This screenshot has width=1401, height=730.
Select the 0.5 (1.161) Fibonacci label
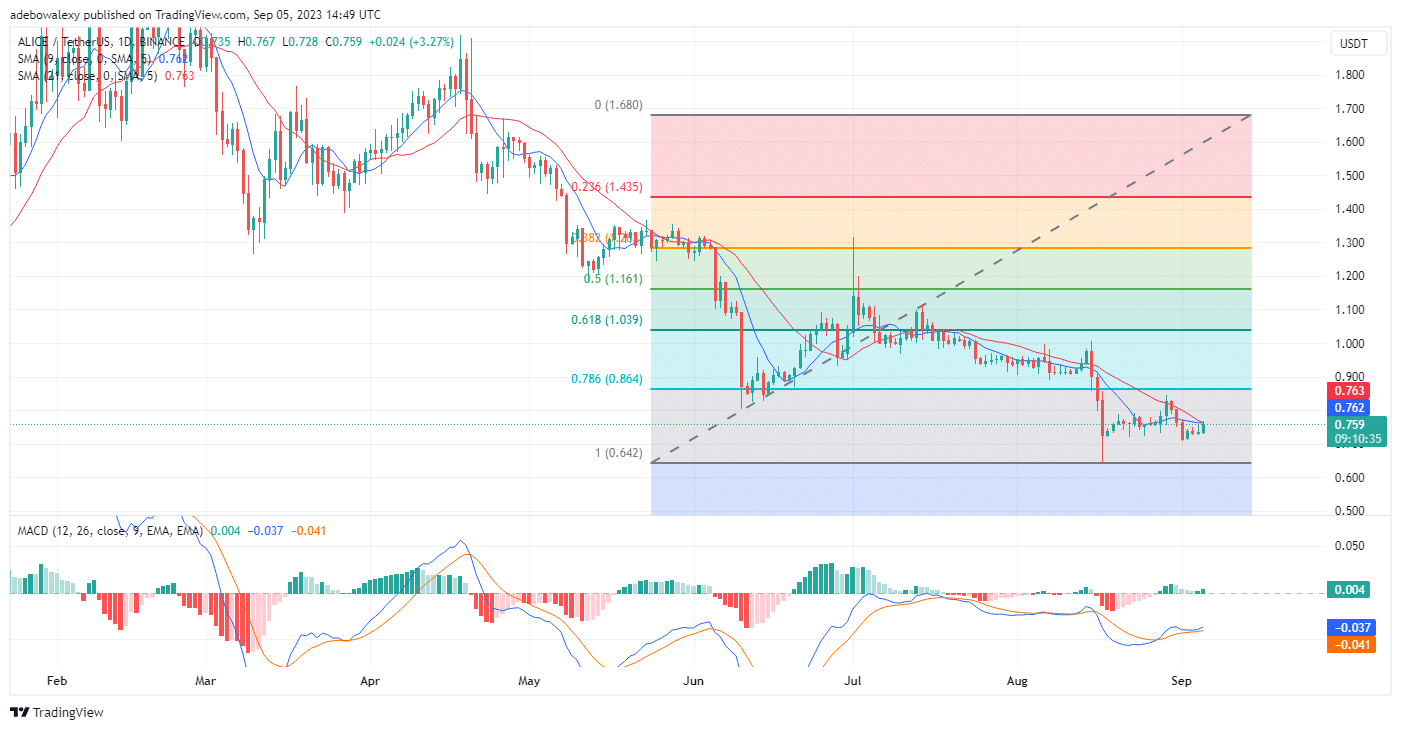pos(613,279)
